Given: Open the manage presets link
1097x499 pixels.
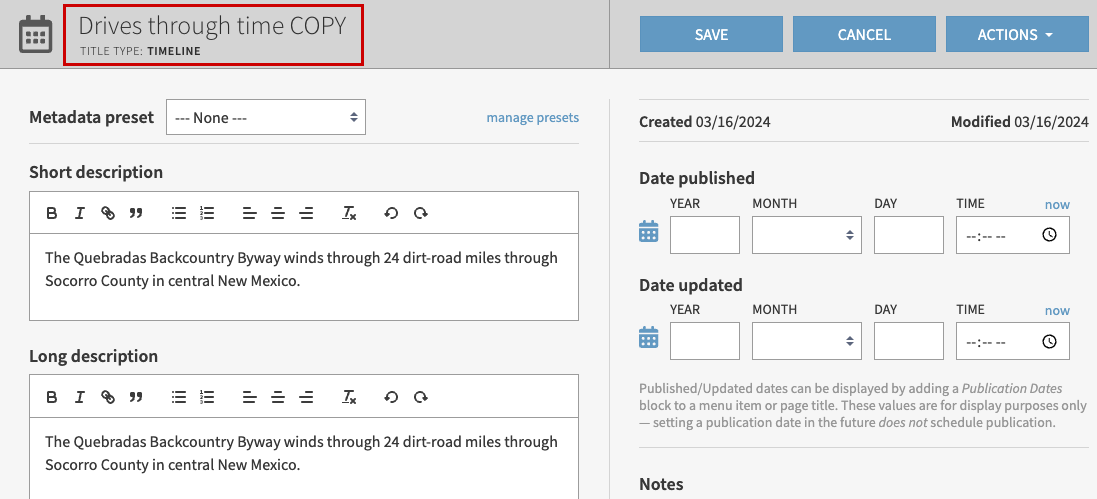Looking at the screenshot, I should pos(532,118).
